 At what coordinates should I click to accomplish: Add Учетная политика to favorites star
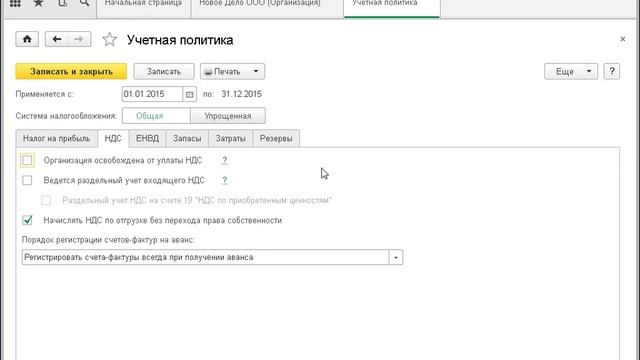(x=109, y=40)
